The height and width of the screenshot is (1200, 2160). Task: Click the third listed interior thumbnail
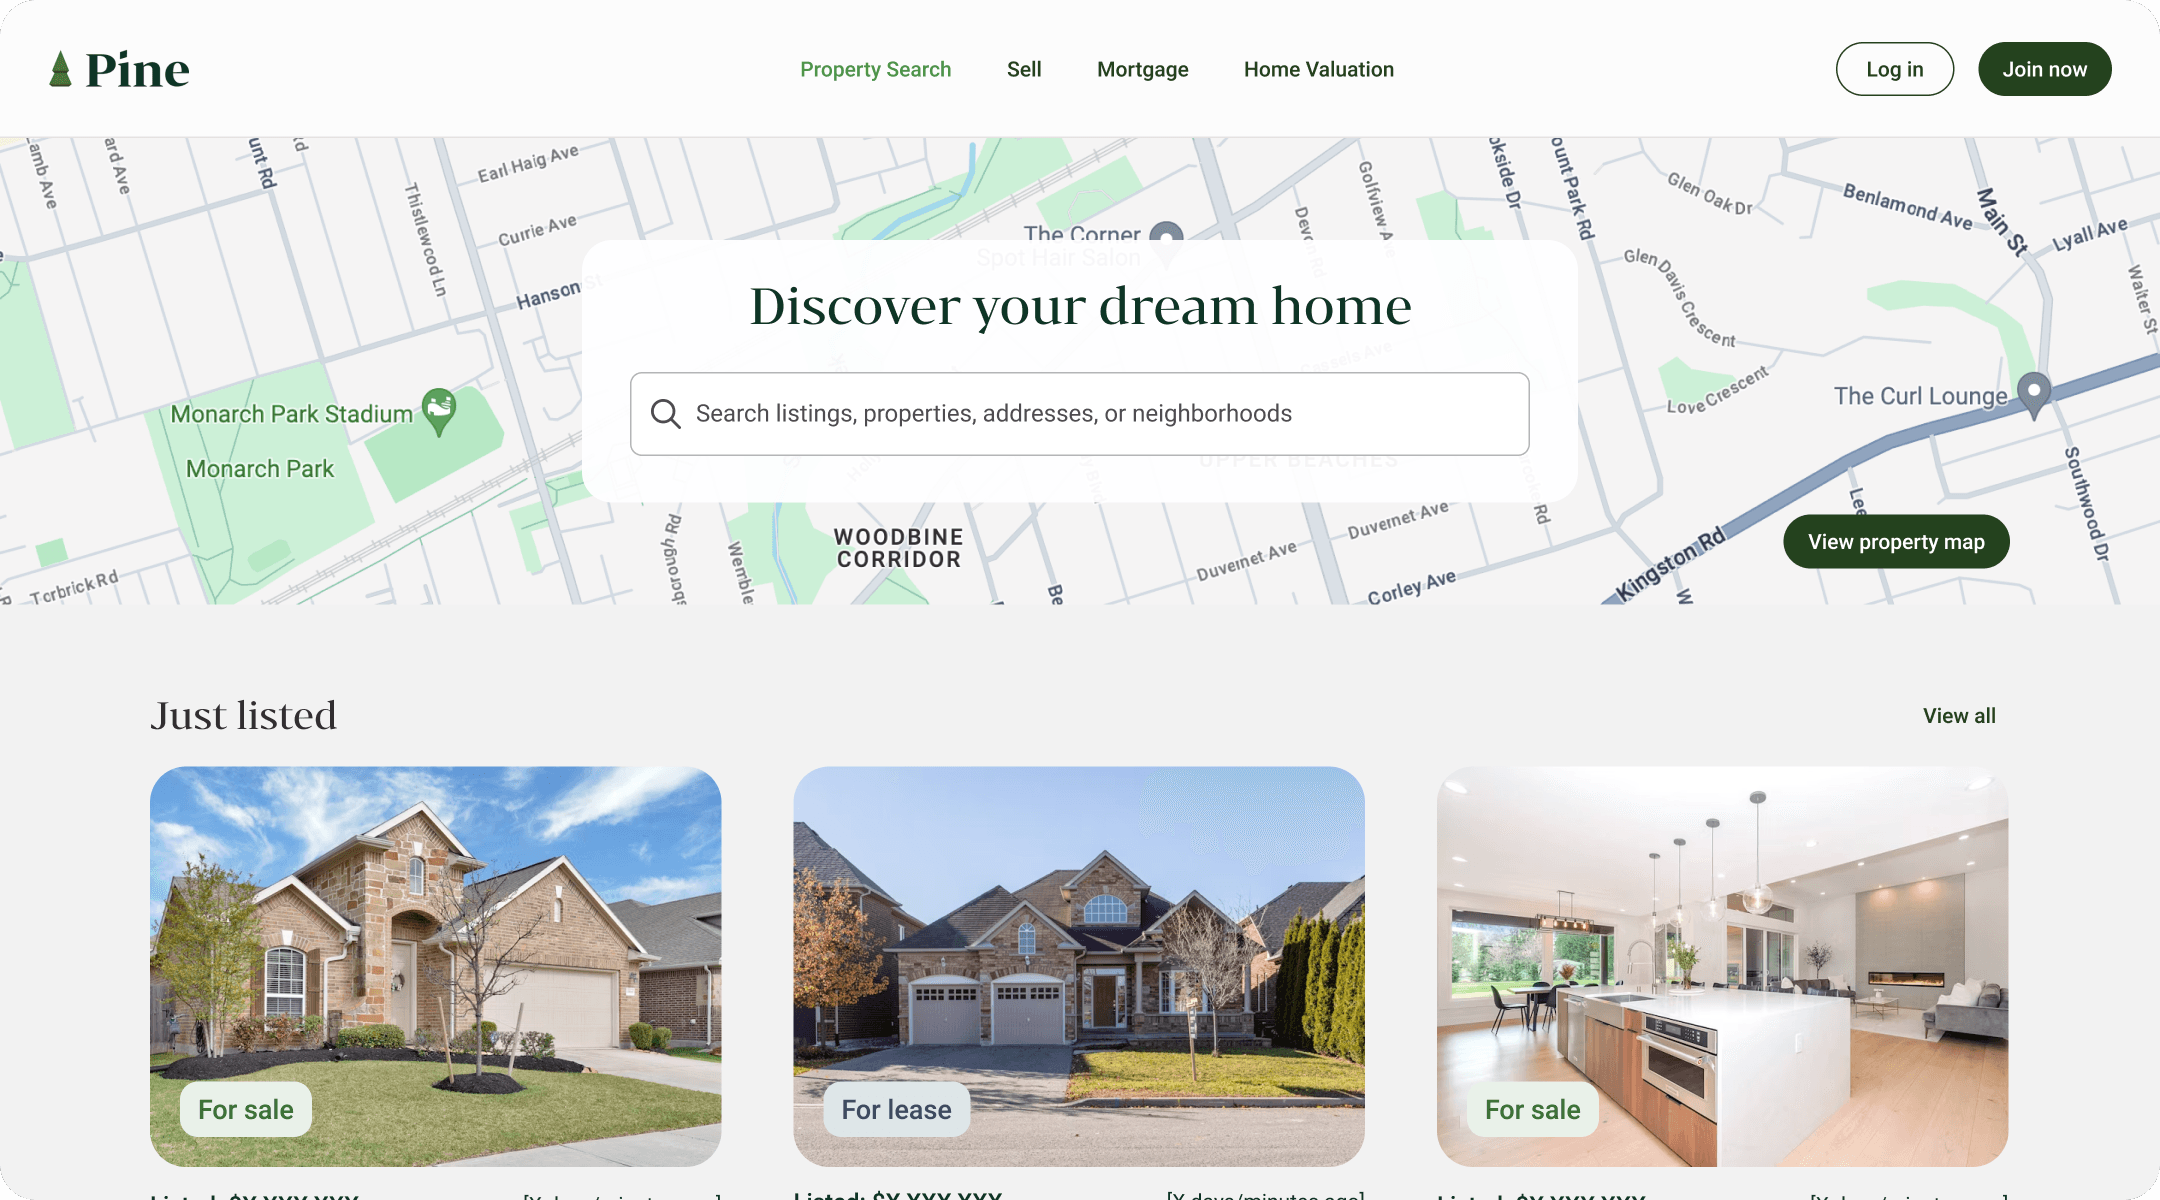pyautogui.click(x=1721, y=965)
